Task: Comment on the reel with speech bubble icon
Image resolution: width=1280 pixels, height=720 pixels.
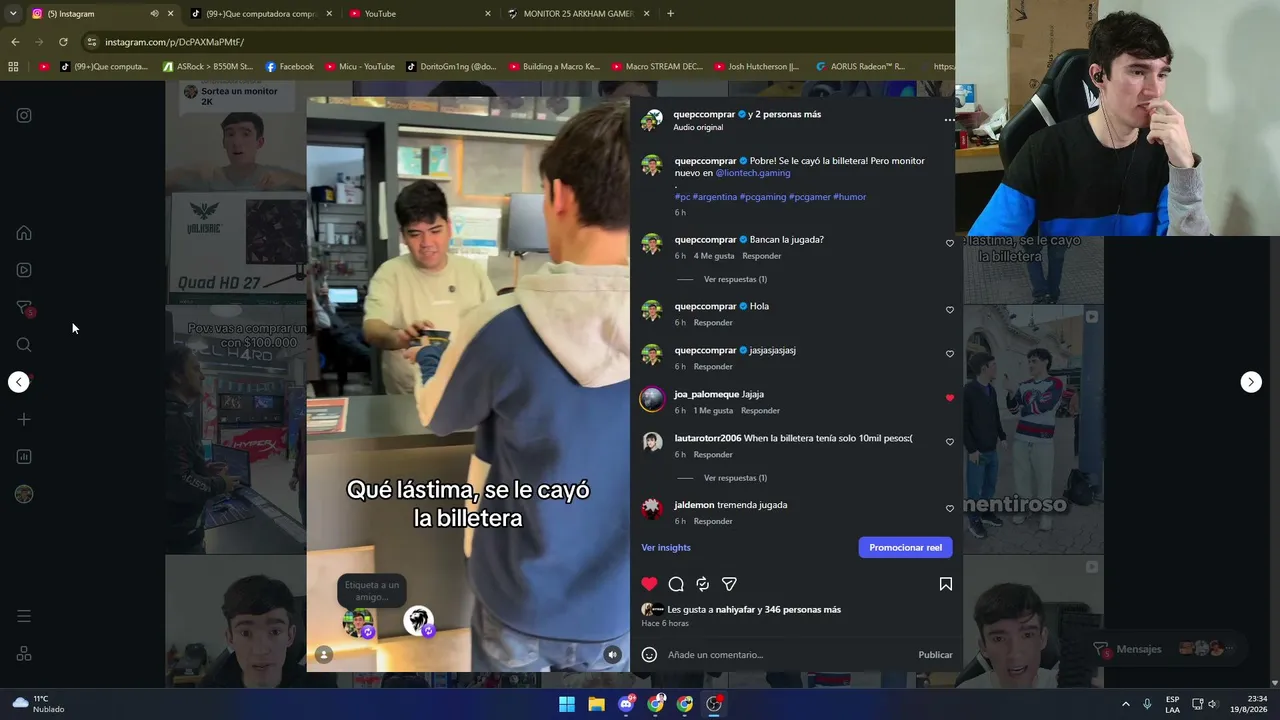Action: tap(676, 584)
